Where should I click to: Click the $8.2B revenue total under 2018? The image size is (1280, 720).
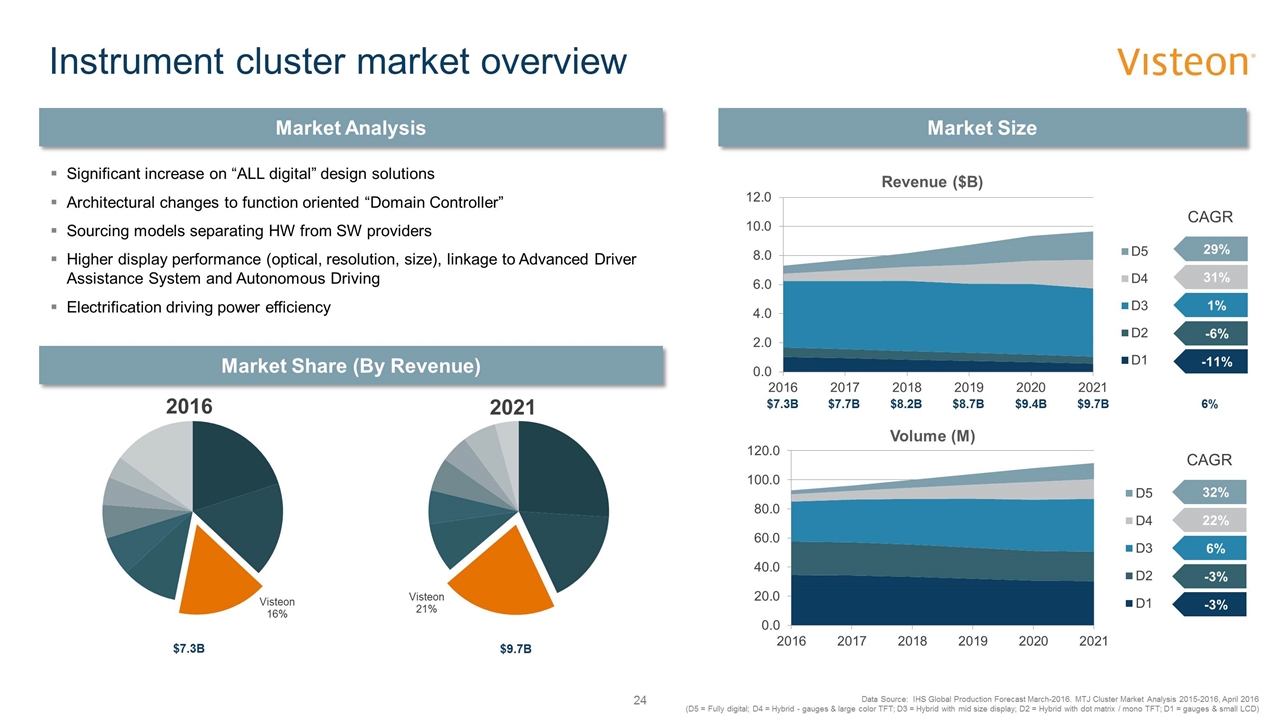pos(907,404)
